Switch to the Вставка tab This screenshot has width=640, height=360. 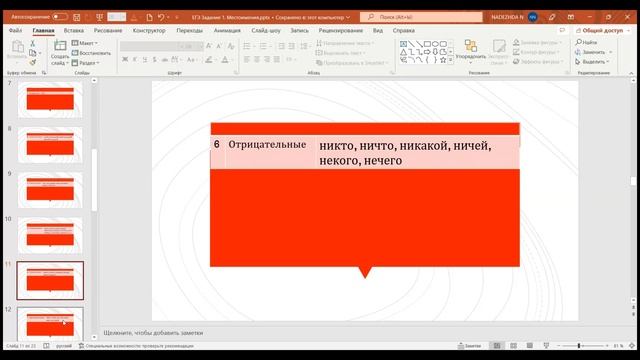click(74, 31)
